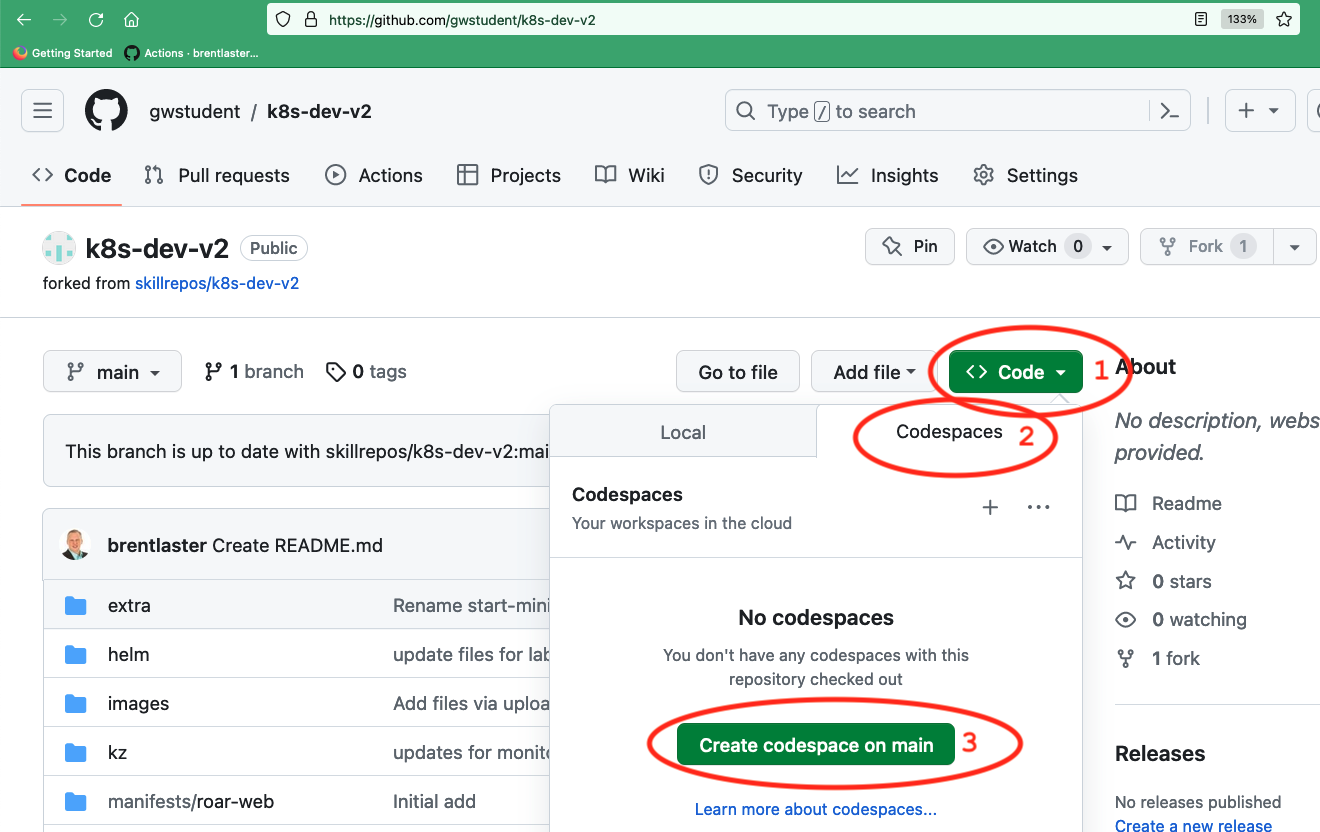
Task: Bookmark this page with star icon
Action: [x=1284, y=19]
